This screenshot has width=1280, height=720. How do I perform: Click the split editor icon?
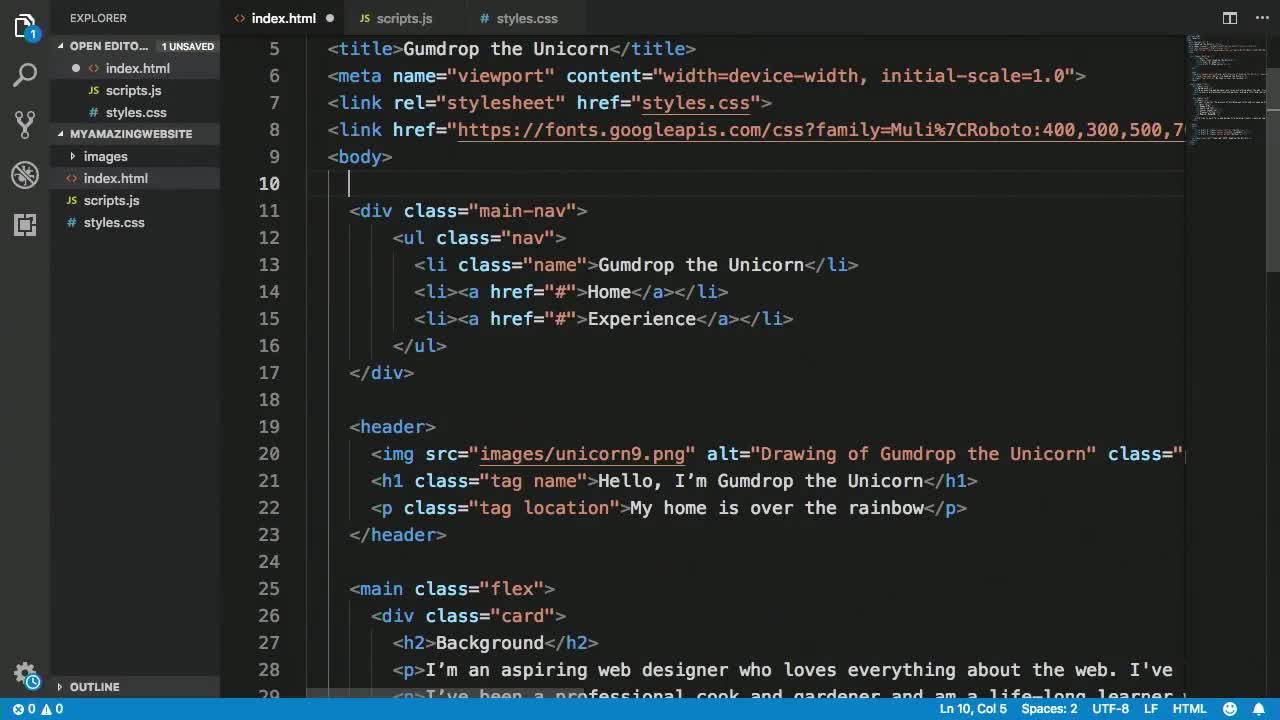pyautogui.click(x=1229, y=18)
